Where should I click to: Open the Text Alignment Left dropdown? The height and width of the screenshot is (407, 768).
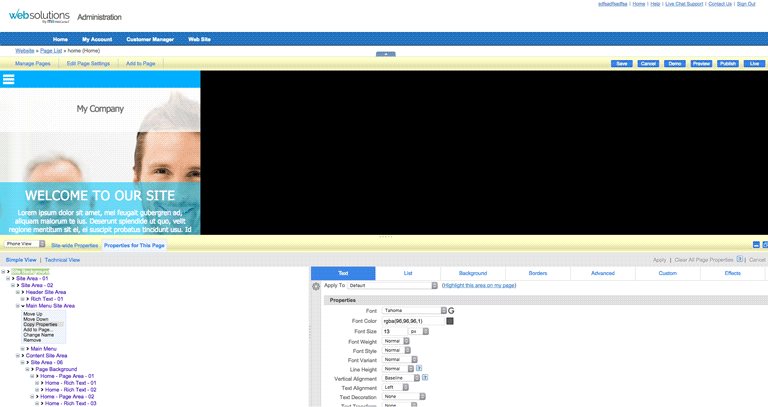[395, 387]
